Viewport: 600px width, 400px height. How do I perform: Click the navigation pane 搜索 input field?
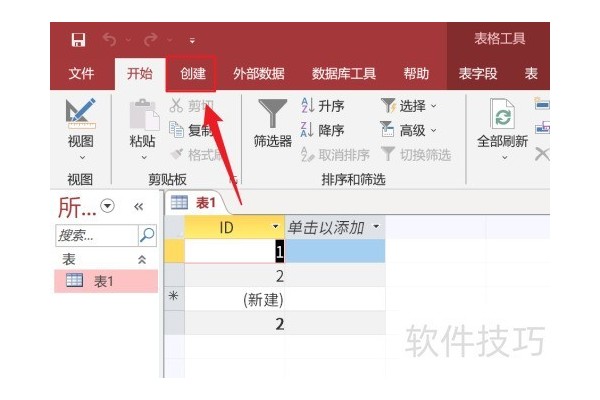pos(96,235)
